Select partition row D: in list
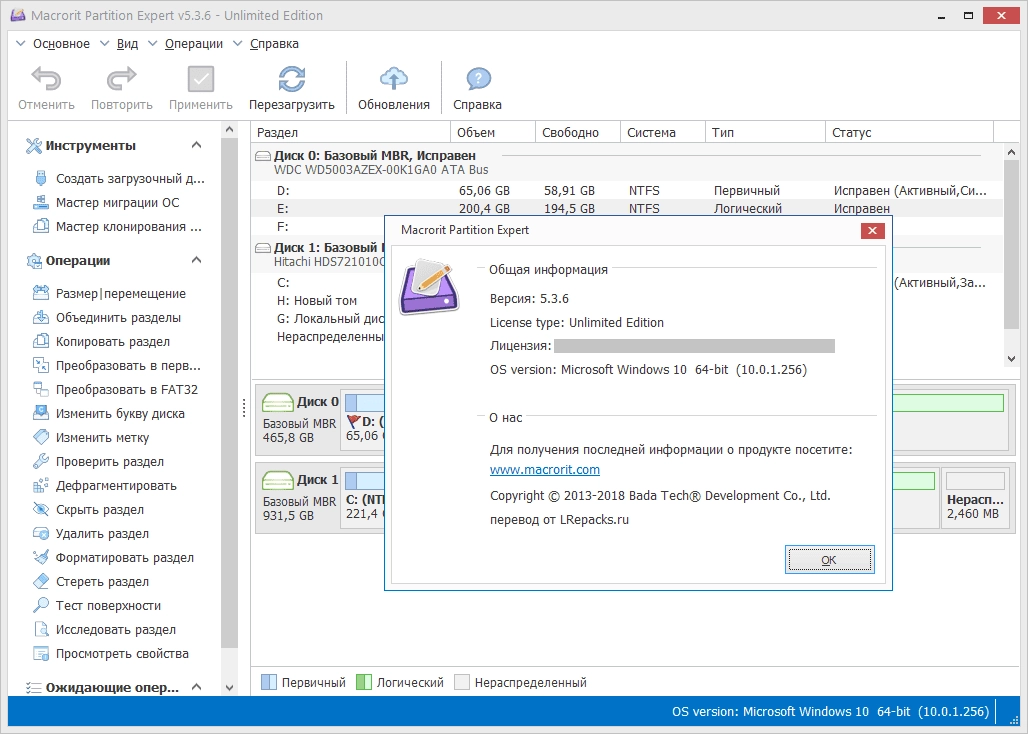 click(x=627, y=191)
